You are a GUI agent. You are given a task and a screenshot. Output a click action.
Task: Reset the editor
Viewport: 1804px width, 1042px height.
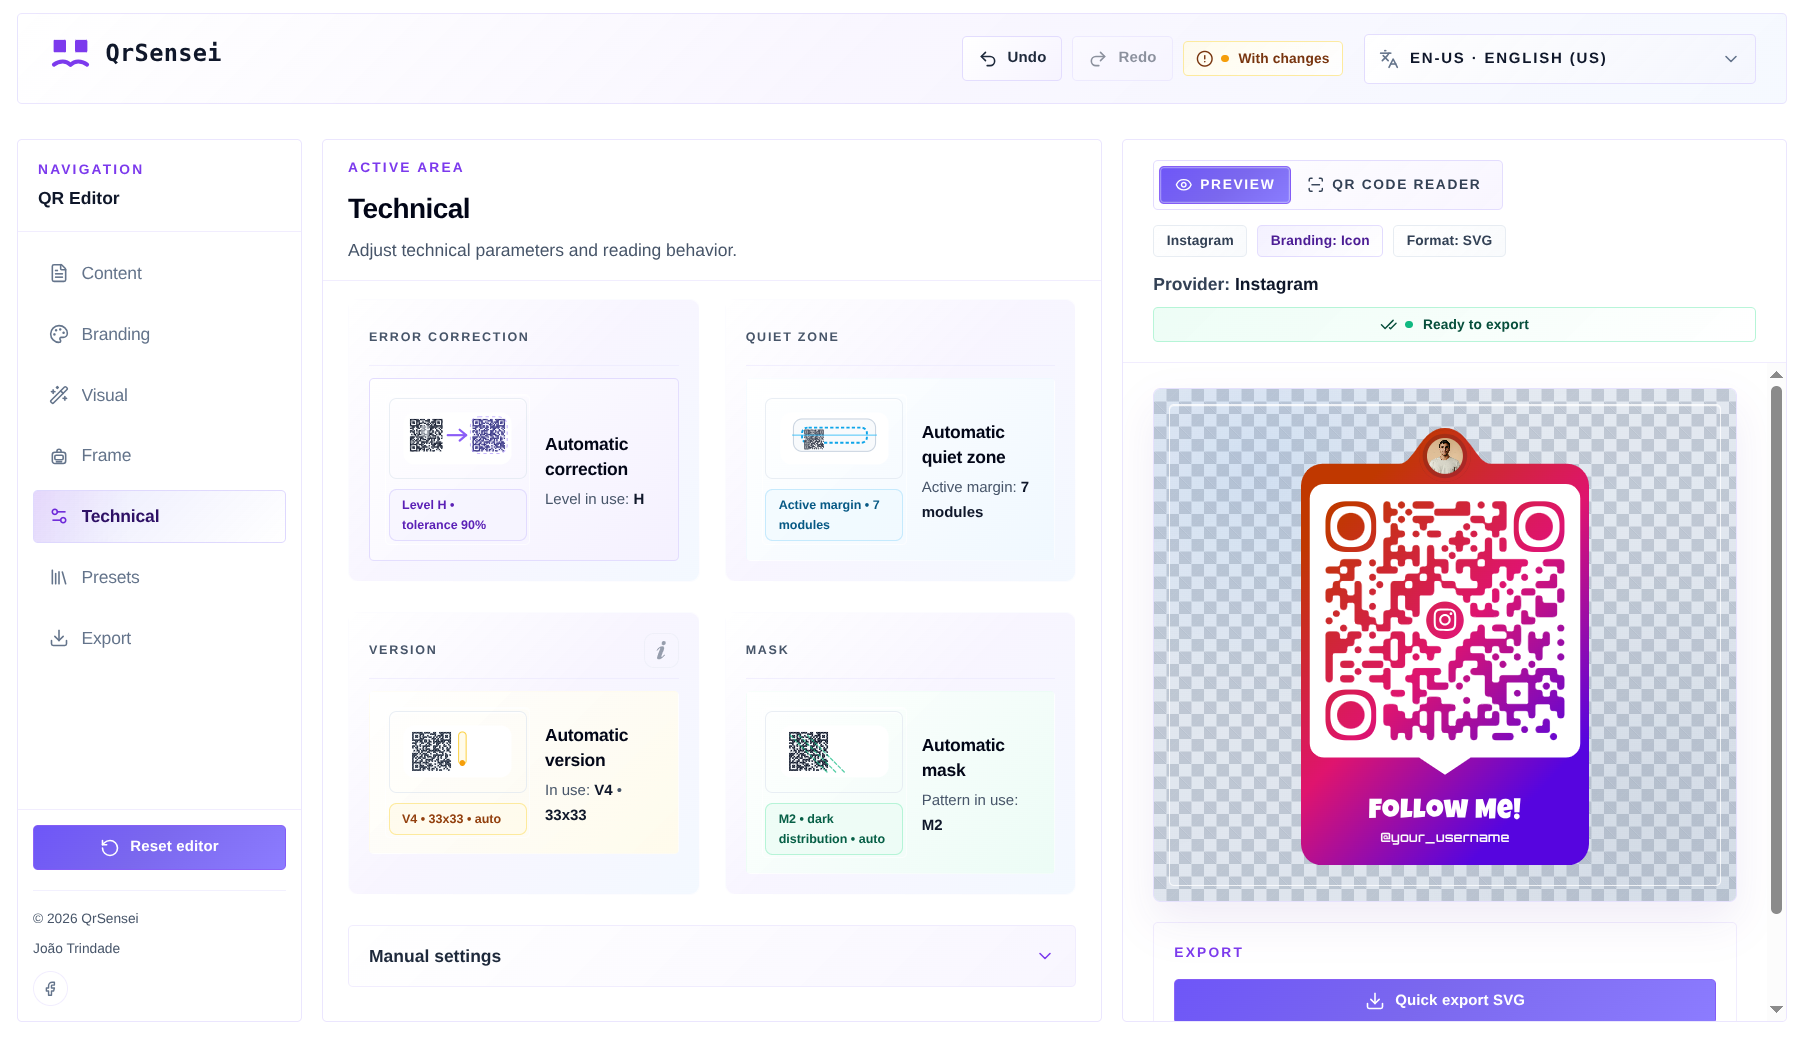coord(159,847)
